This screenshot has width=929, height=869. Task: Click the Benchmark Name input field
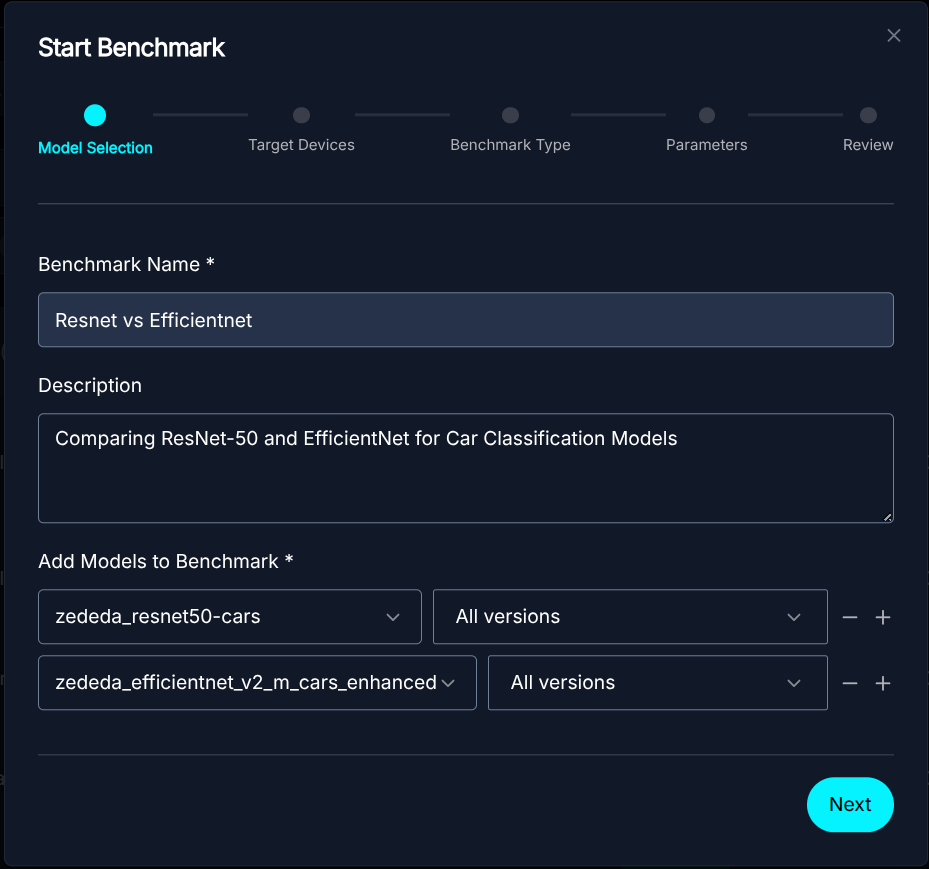pyautogui.click(x=465, y=320)
